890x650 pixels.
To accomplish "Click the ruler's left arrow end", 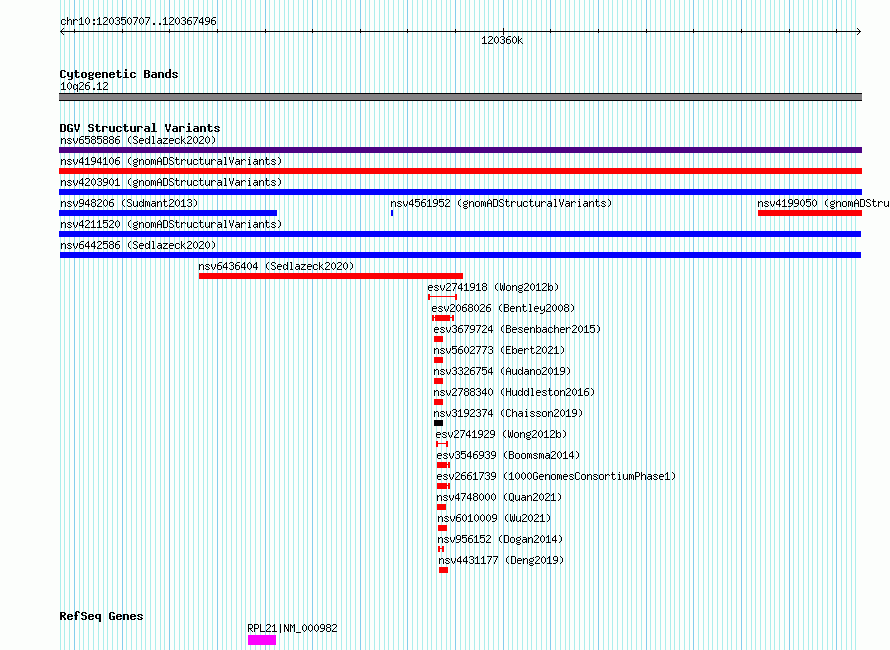I will coord(62,32).
